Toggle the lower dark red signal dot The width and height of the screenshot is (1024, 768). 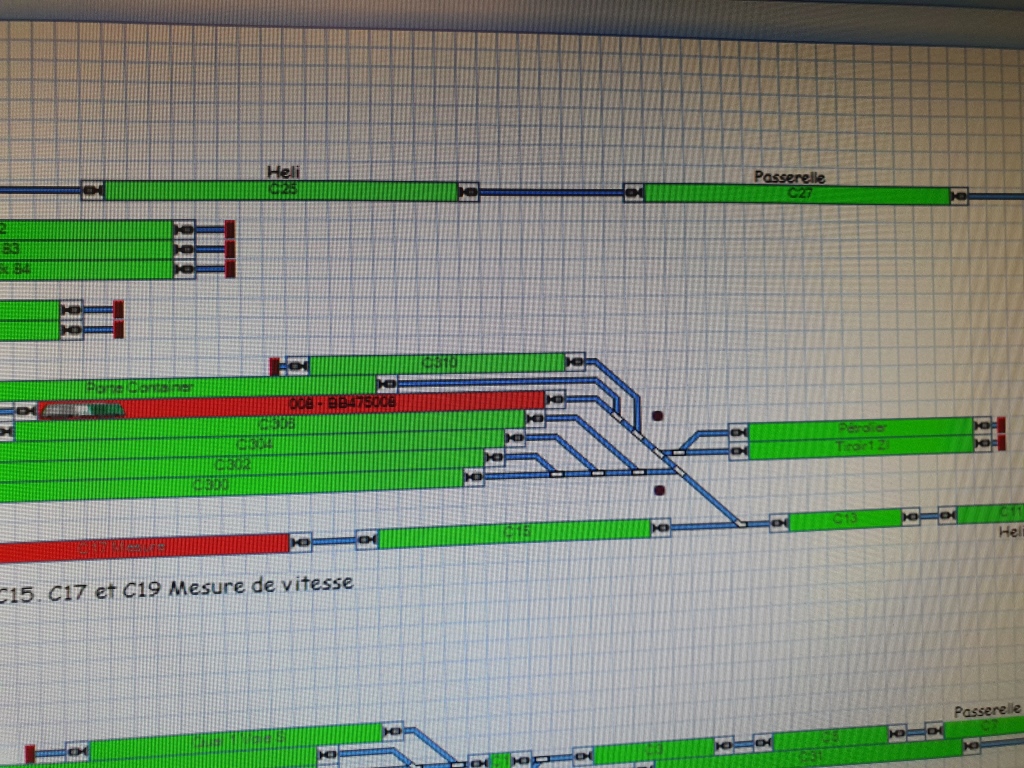[x=658, y=490]
